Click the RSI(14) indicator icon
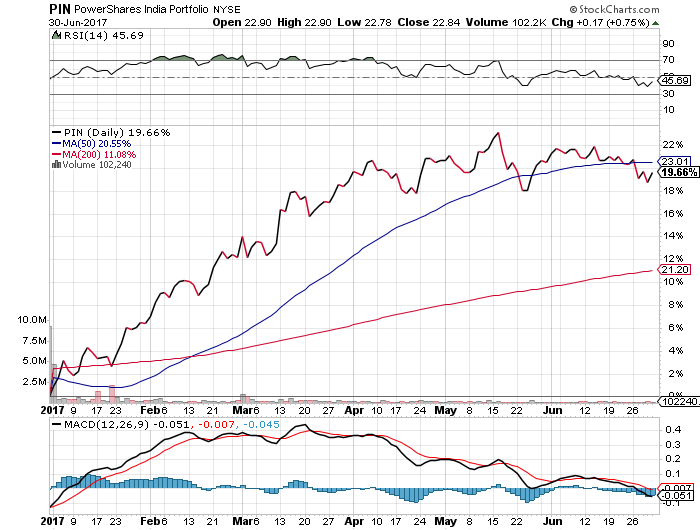Viewport: 700px width, 530px height. pos(56,35)
